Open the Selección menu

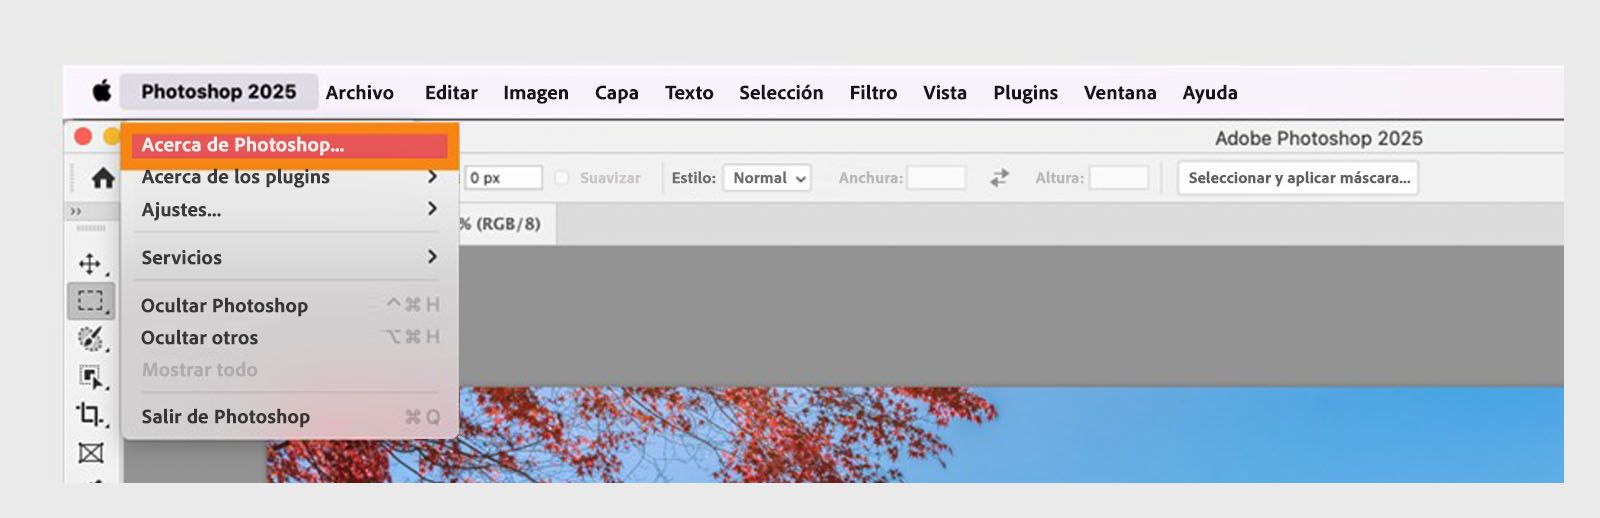point(781,92)
